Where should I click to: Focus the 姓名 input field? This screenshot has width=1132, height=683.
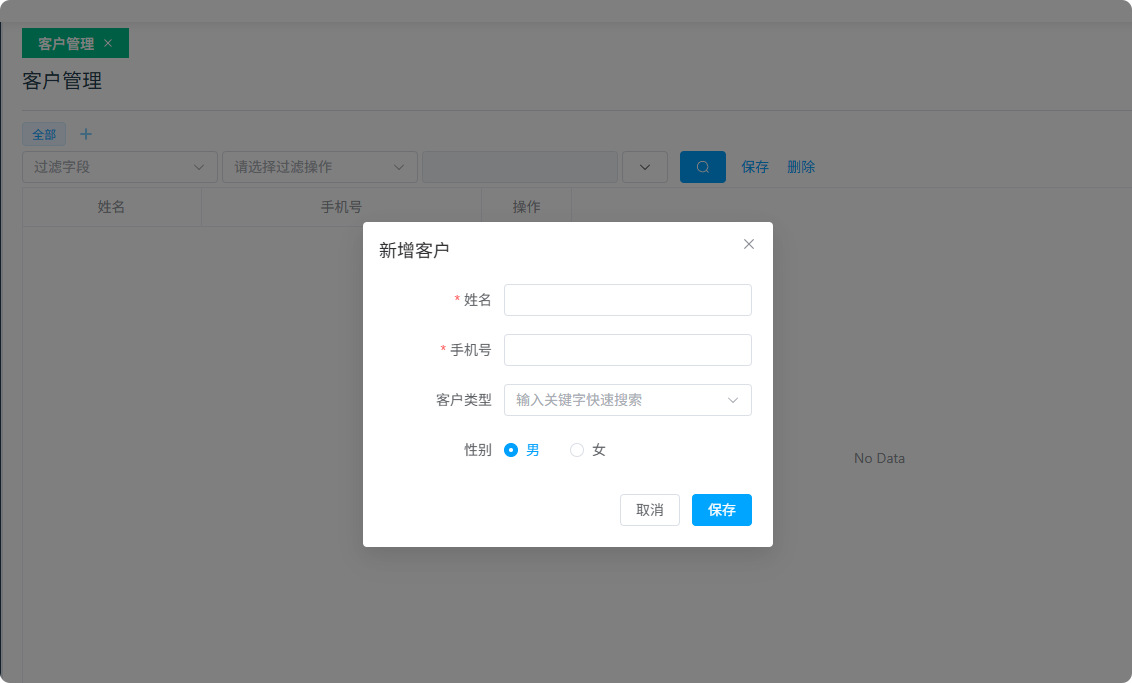click(x=628, y=300)
